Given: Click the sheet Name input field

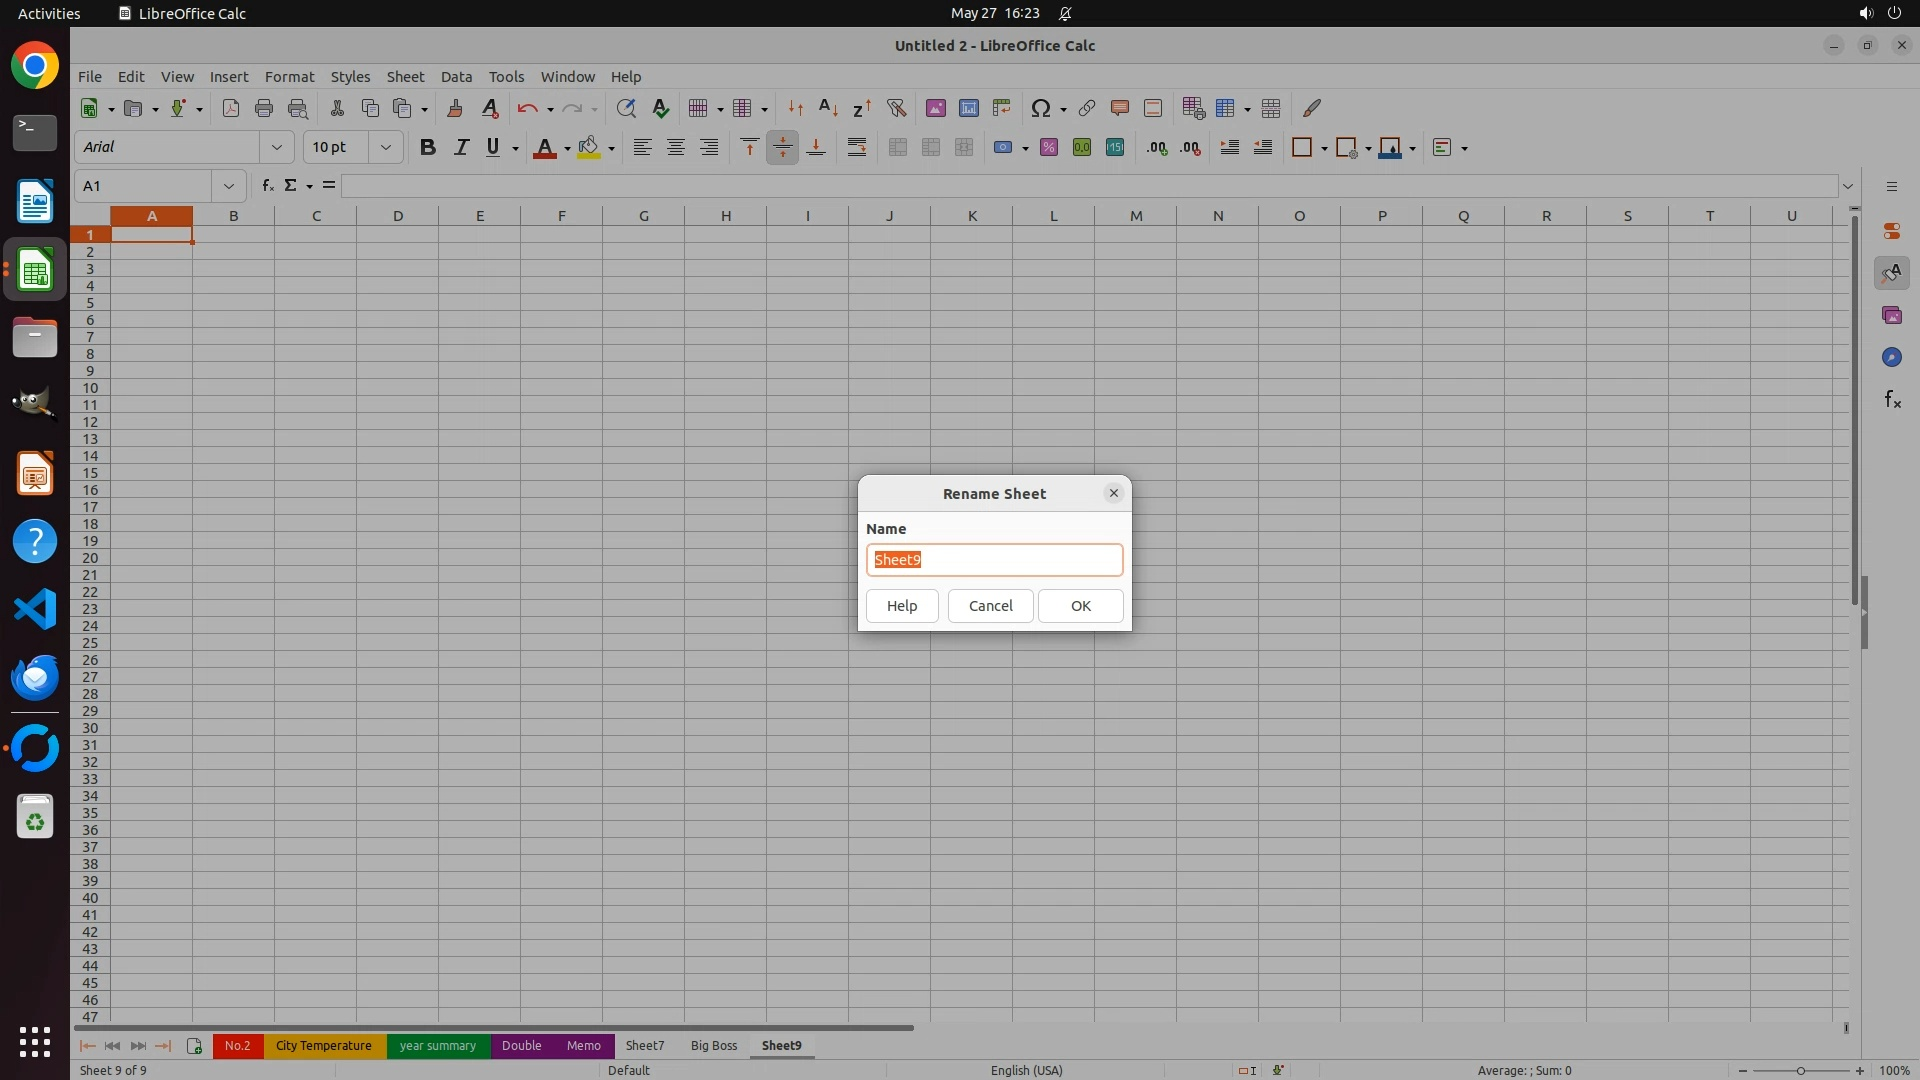Looking at the screenshot, I should point(994,560).
